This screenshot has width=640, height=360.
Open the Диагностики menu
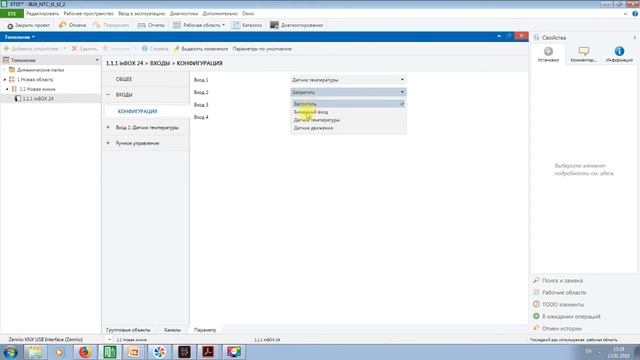click(184, 13)
